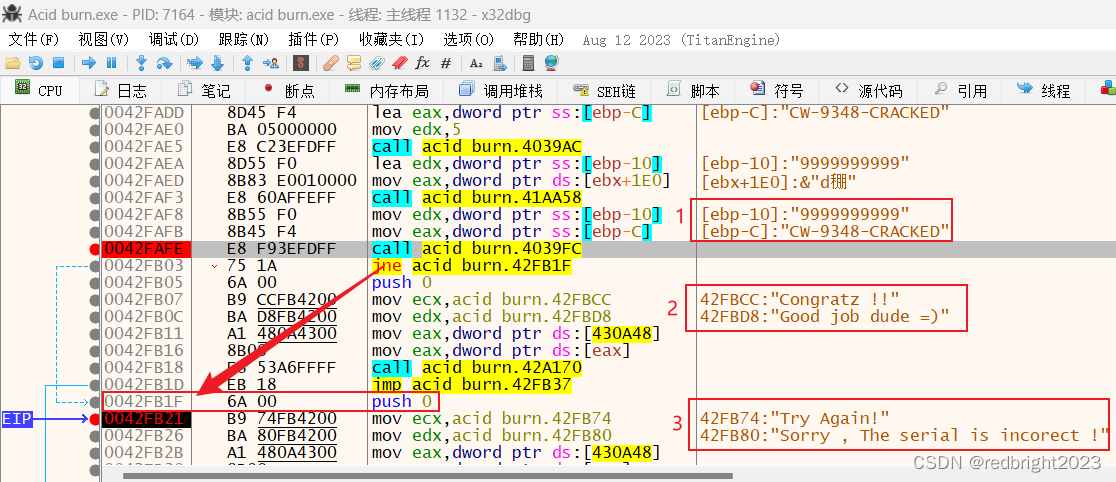Toggle the breakpoint dot at 0042FAF3
This screenshot has height=482, width=1116.
(x=94, y=197)
